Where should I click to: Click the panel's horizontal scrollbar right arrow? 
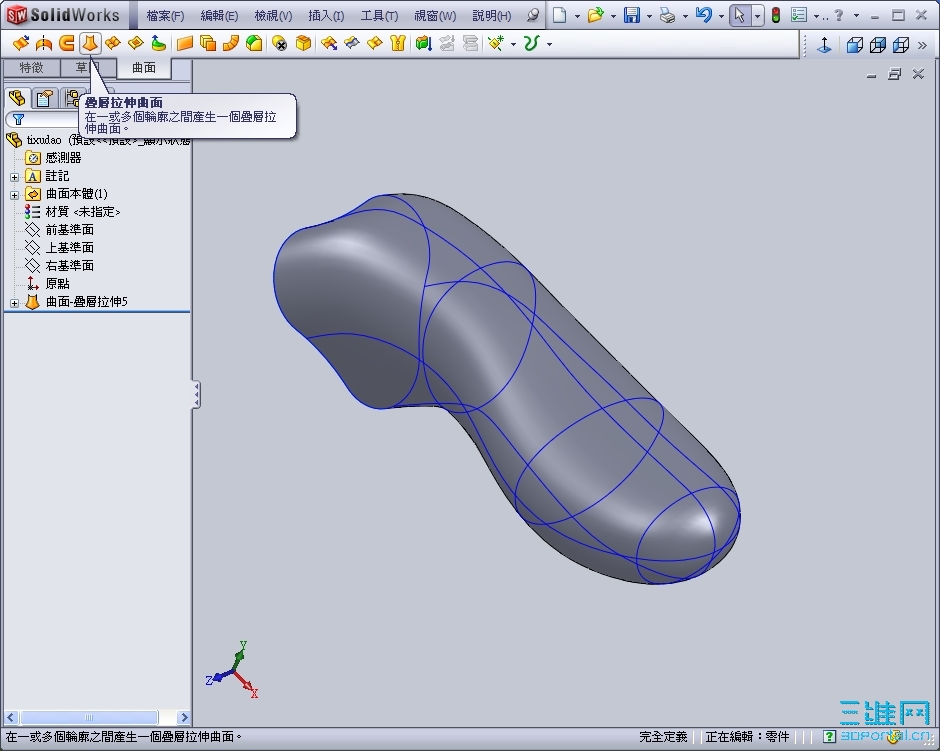click(x=183, y=717)
